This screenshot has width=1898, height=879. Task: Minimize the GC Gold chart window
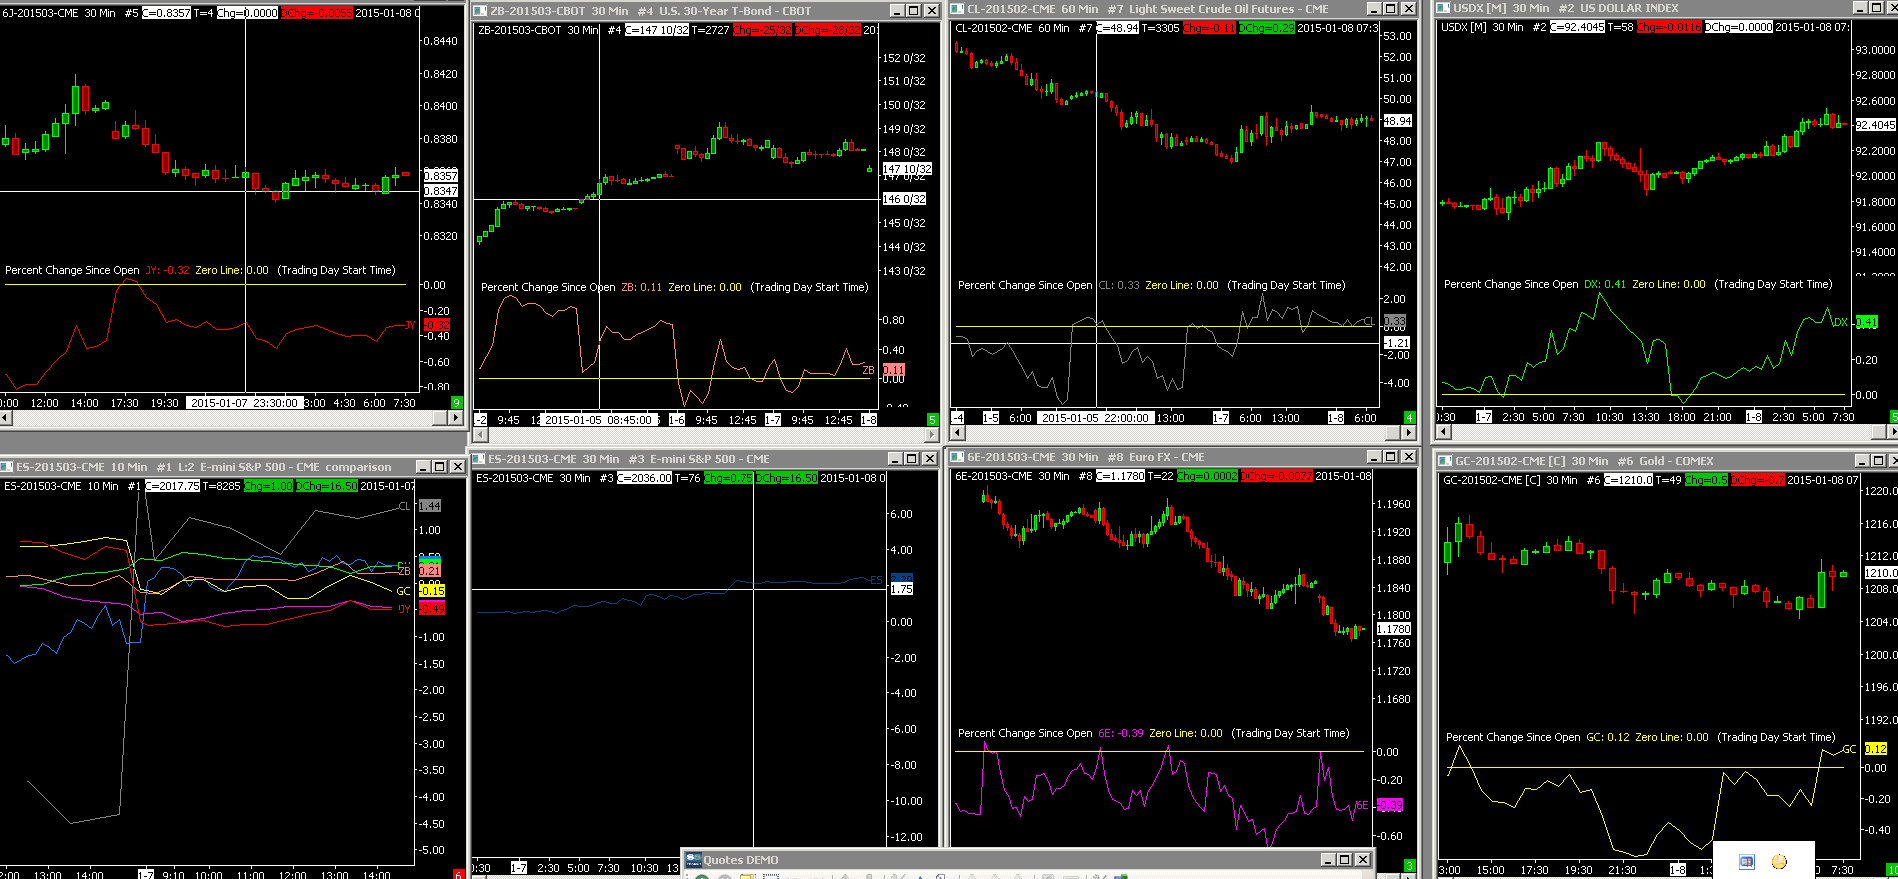click(x=1860, y=461)
